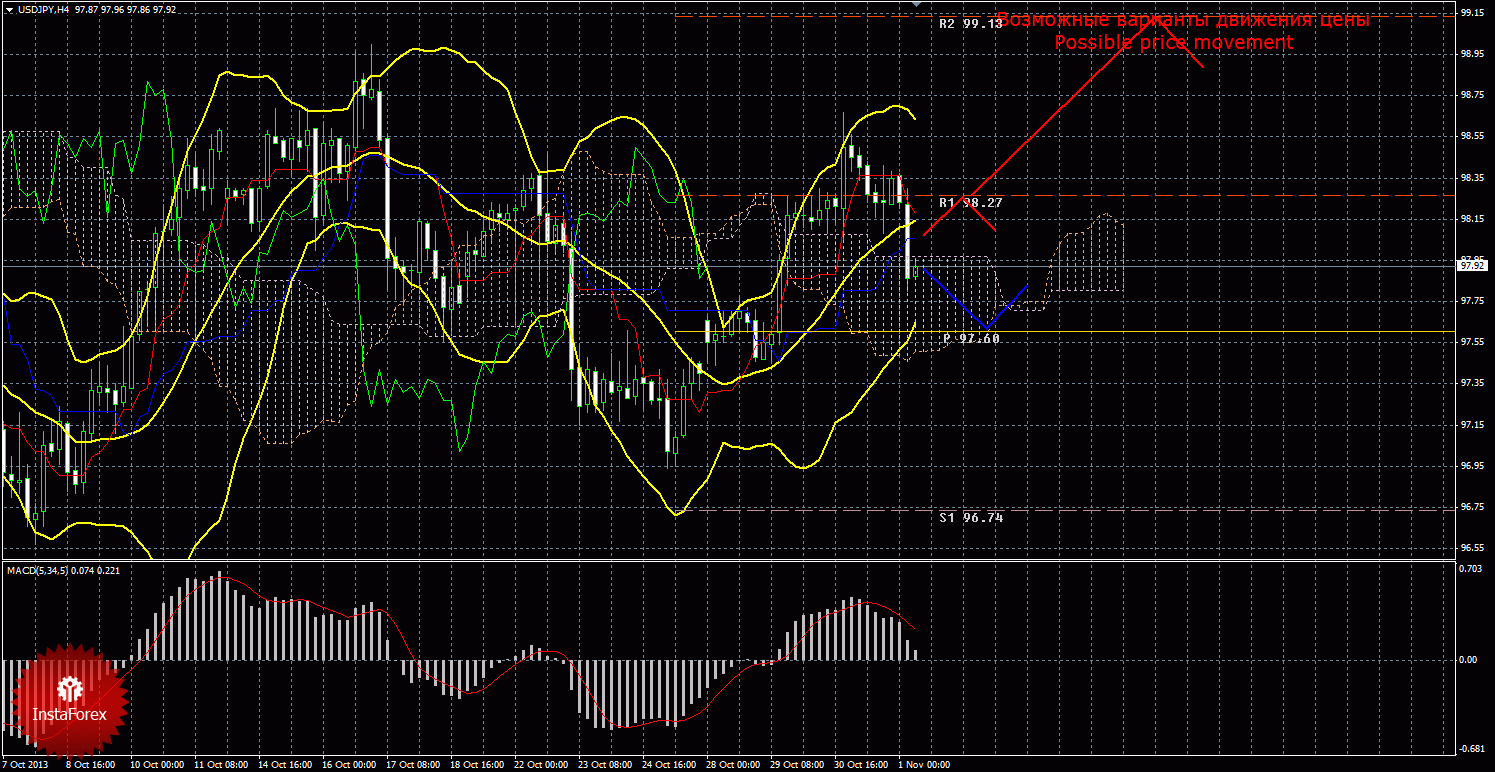Click the MACD 0.00 zero level scale value
This screenshot has width=1495, height=772.
(x=1468, y=660)
